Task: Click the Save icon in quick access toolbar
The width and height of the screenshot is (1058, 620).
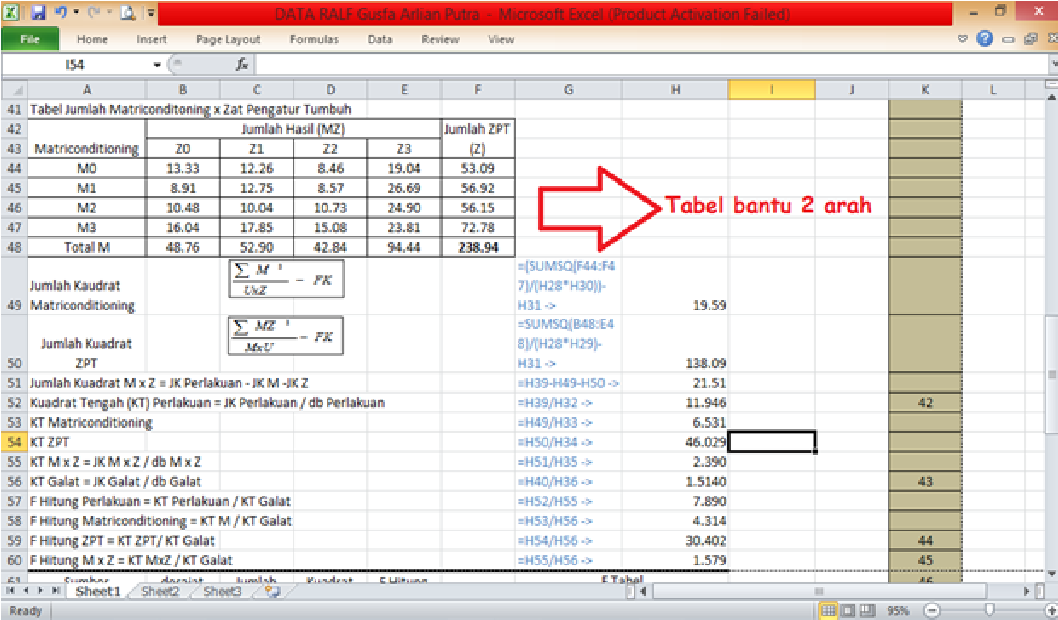Action: [38, 14]
